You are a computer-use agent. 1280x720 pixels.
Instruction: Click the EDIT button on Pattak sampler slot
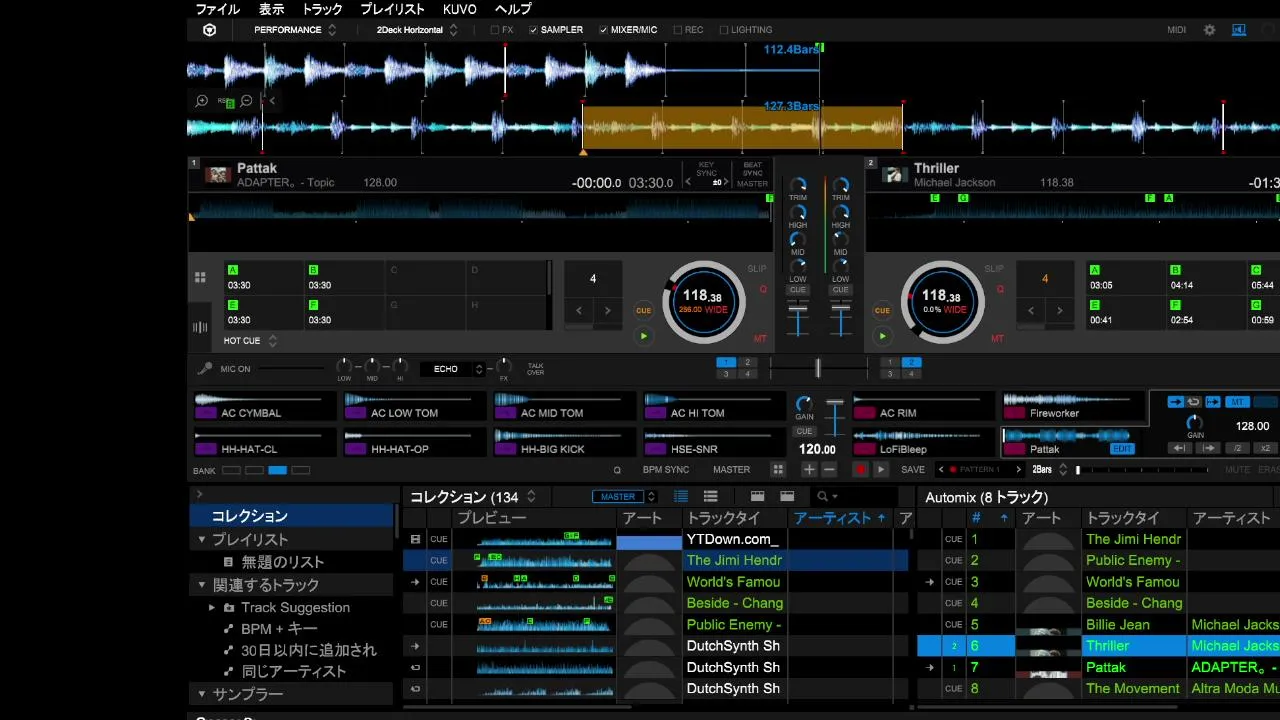(1122, 449)
